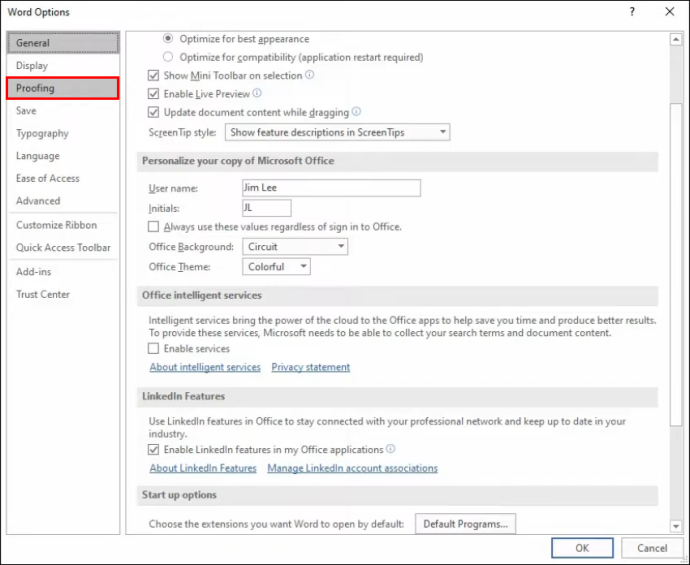Open Customize Ribbon settings

[x=63, y=225]
